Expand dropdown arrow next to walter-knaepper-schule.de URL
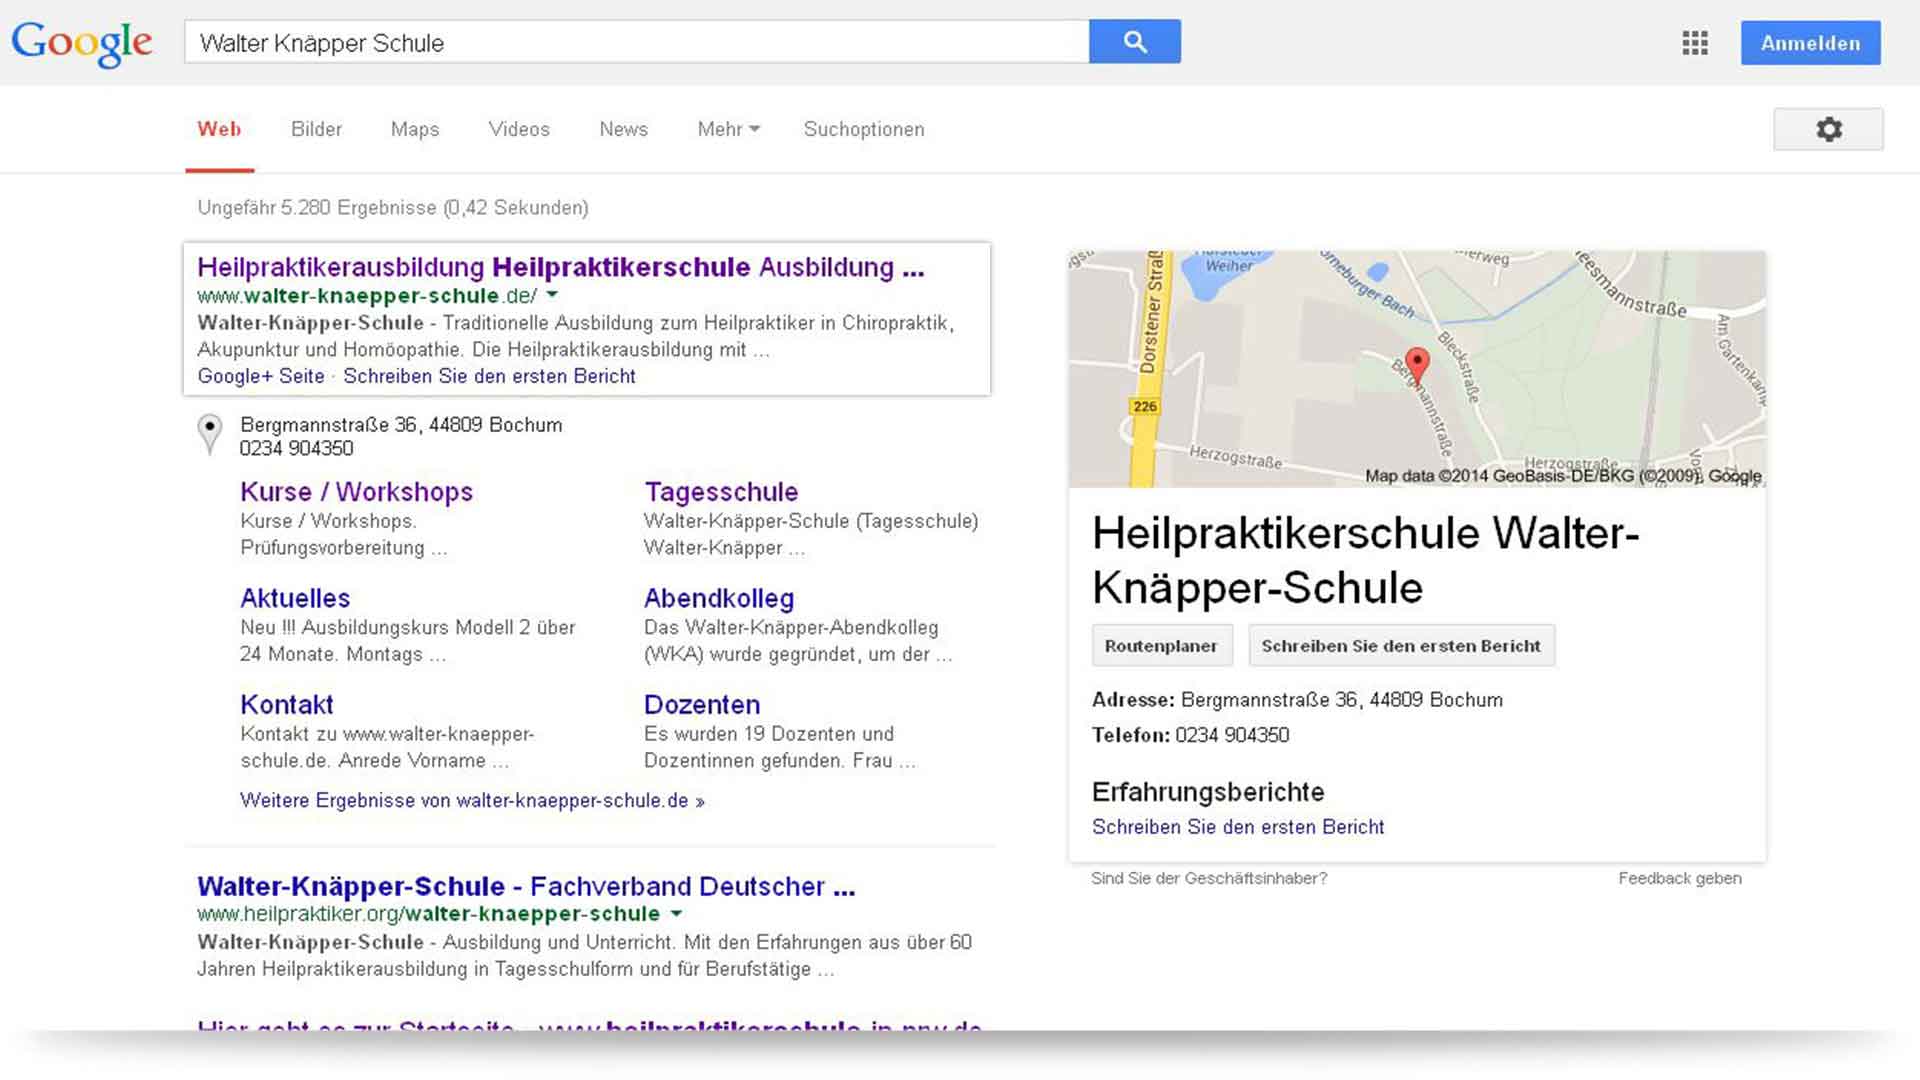1920x1080 pixels. [x=552, y=295]
